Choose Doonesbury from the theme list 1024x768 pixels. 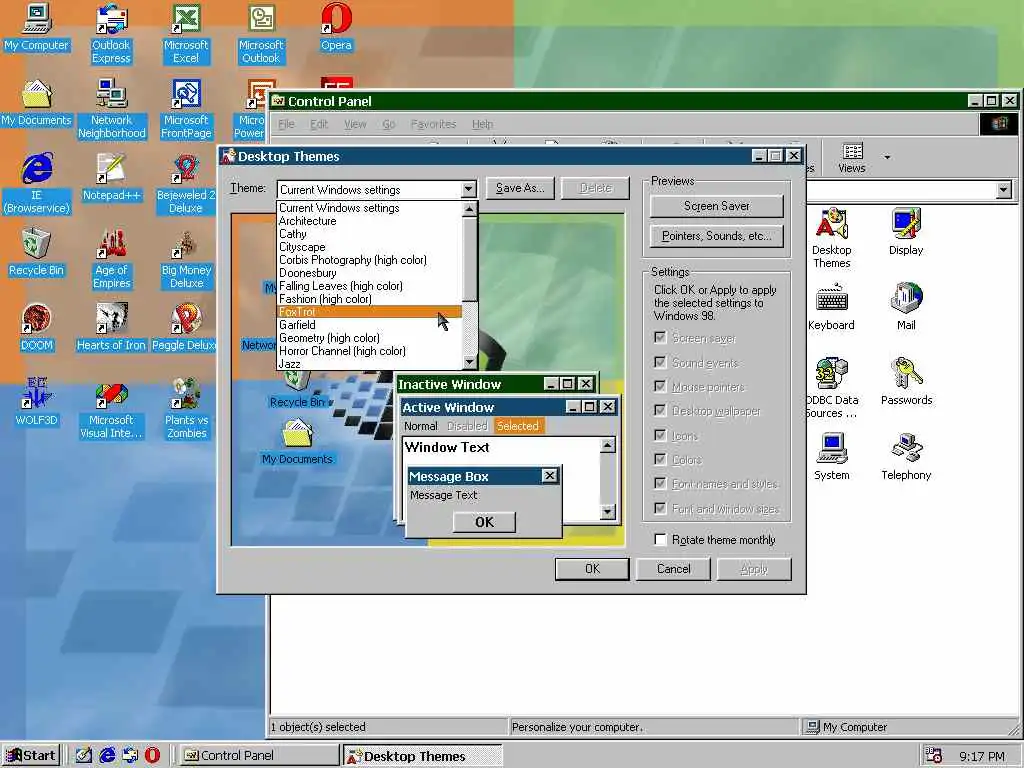[x=370, y=273]
